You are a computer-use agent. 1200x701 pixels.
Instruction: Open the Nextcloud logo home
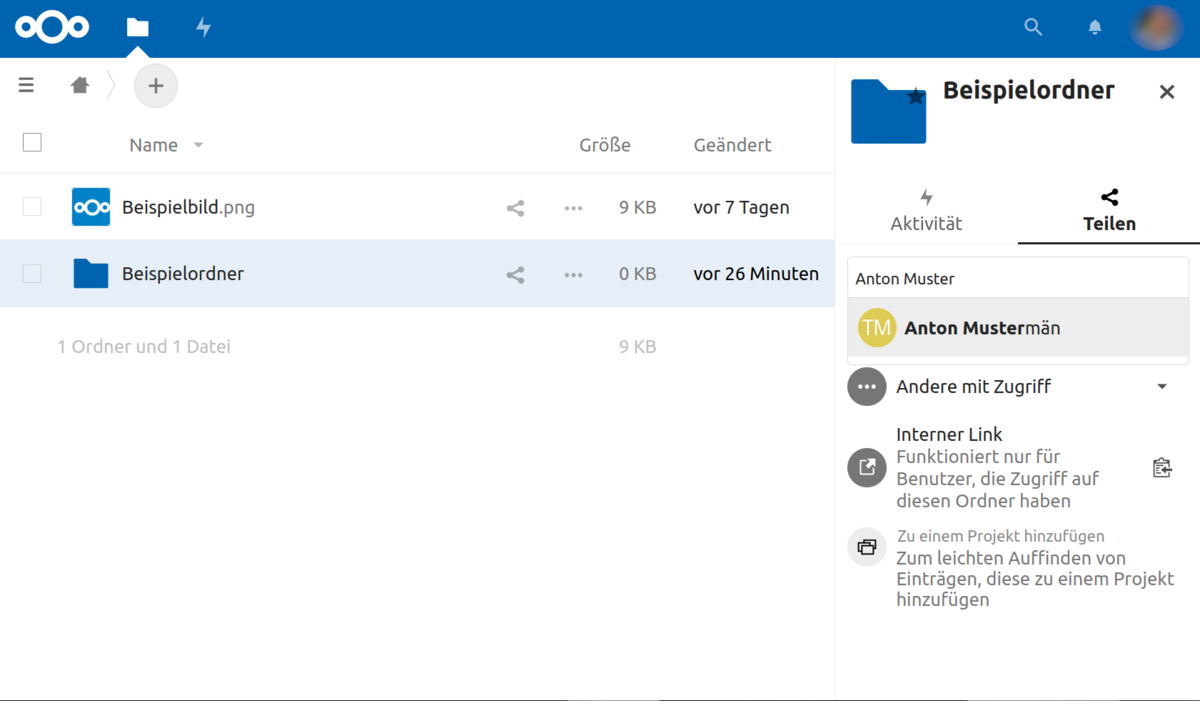point(52,28)
